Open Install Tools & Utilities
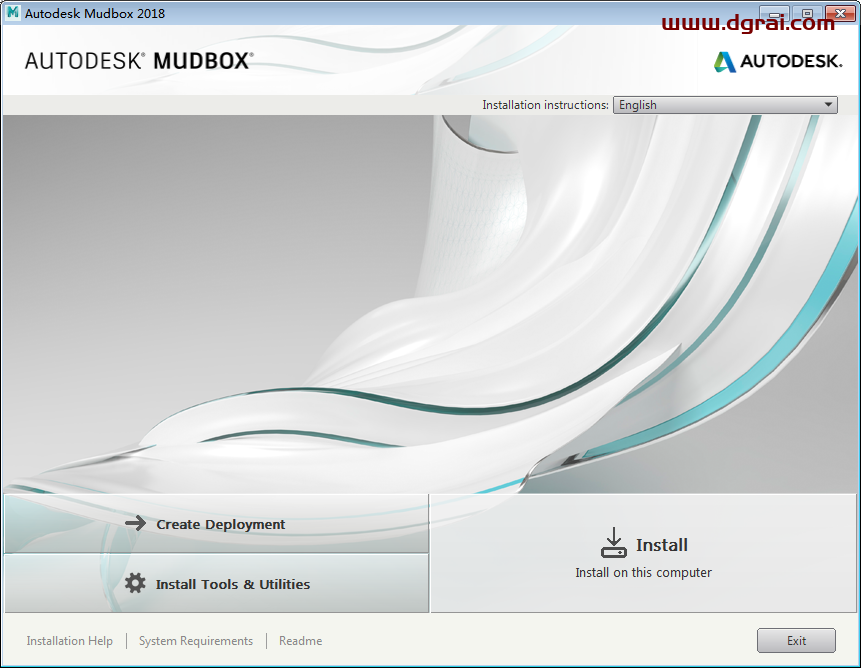Screen dimensions: 861x668 coord(216,583)
